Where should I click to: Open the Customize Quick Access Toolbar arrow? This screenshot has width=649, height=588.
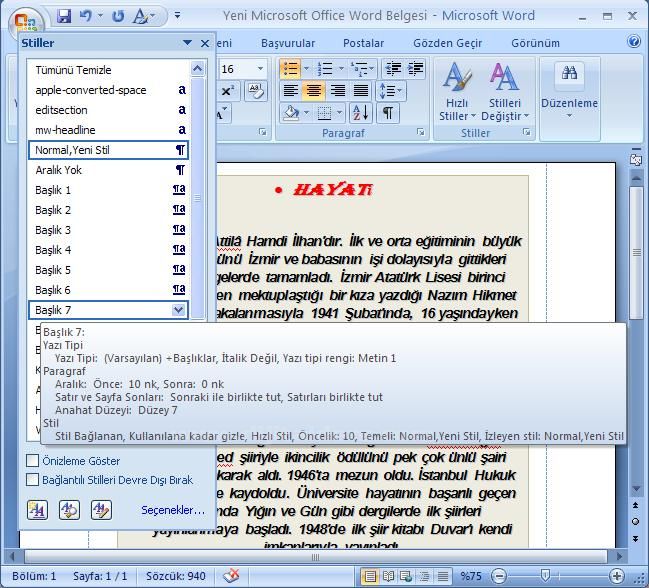[x=177, y=16]
